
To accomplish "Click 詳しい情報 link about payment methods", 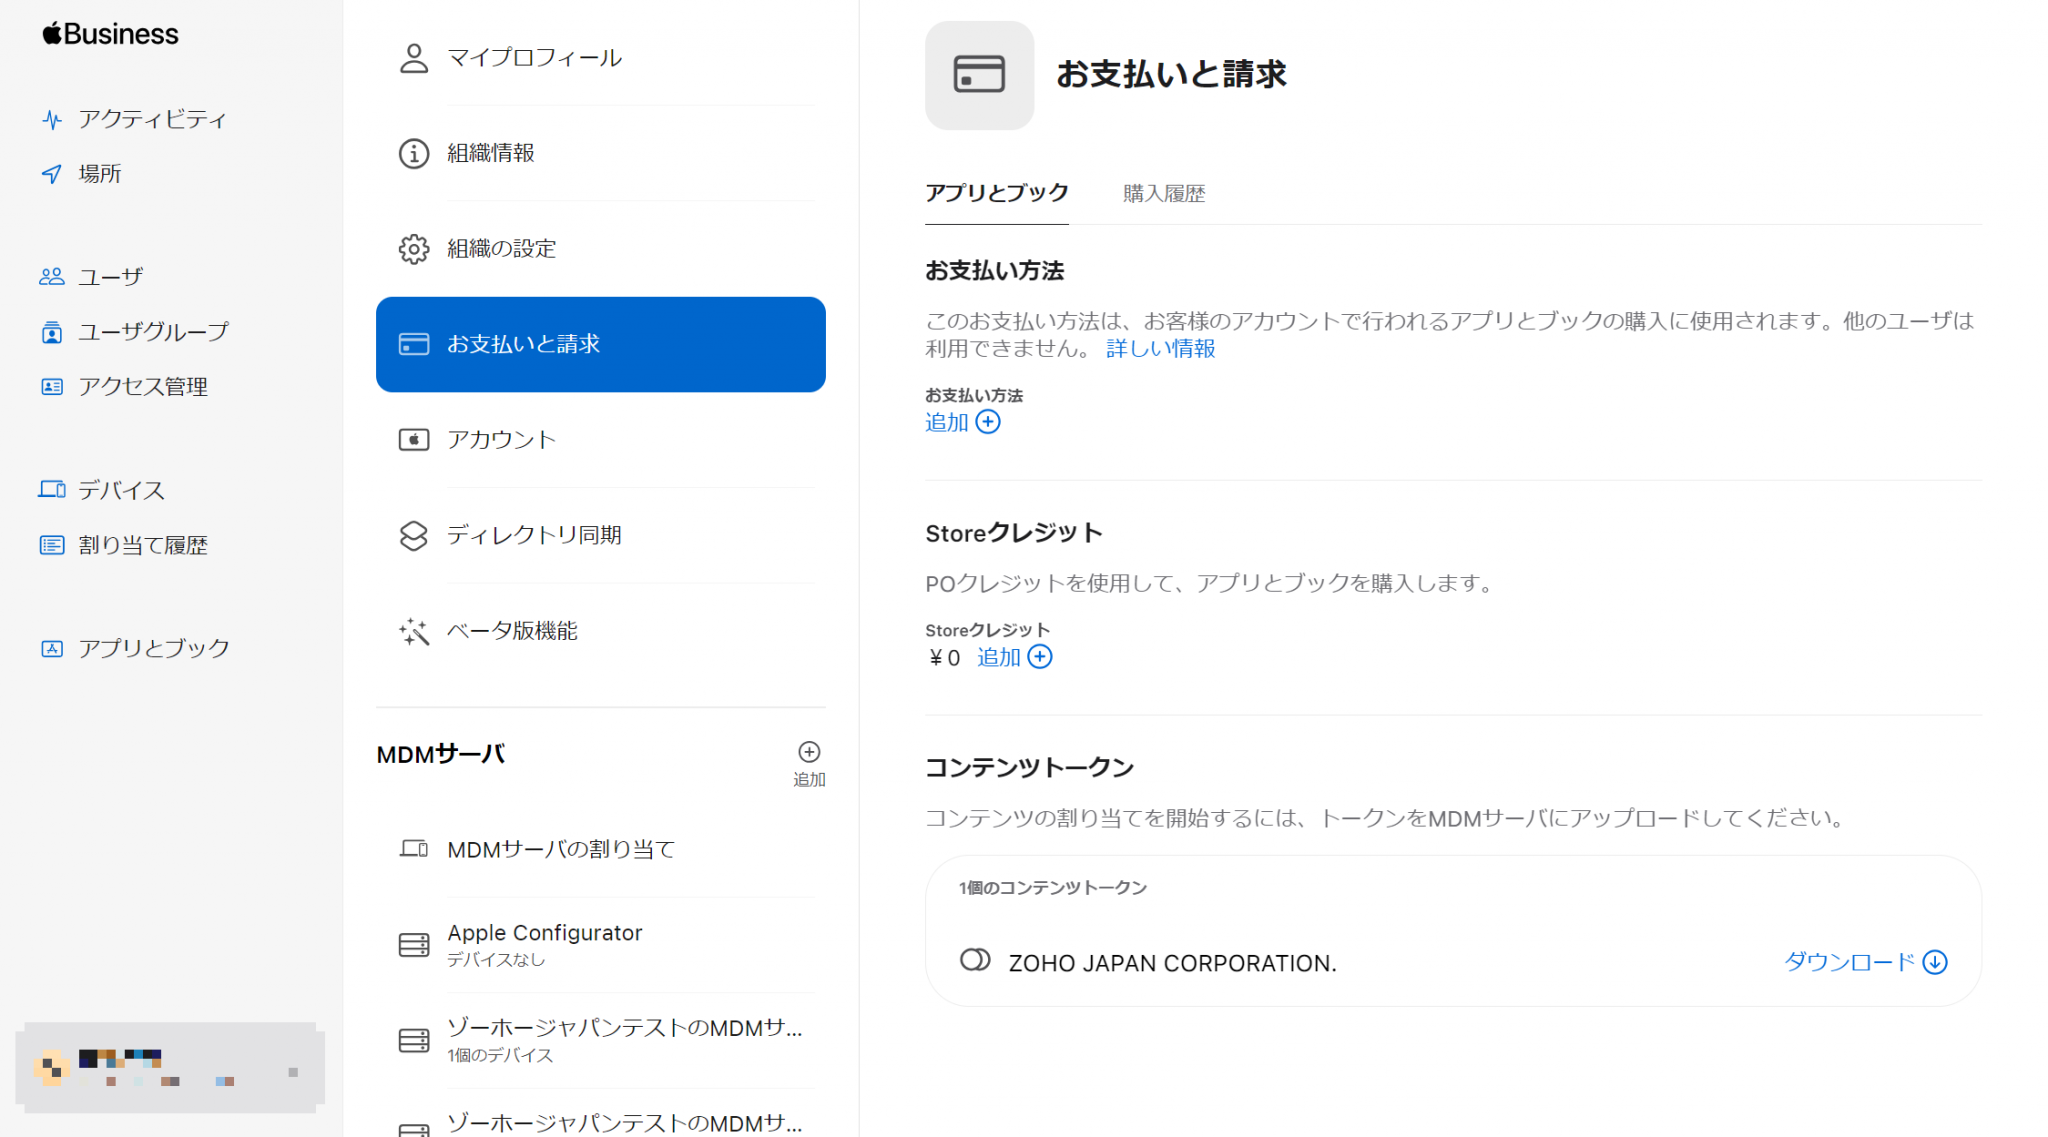I will click(1158, 348).
